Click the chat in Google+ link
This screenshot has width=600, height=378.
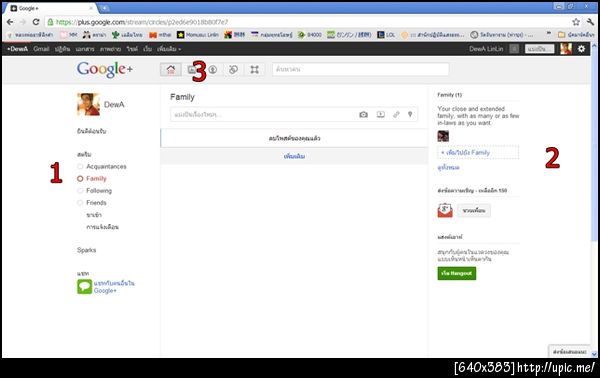point(114,287)
